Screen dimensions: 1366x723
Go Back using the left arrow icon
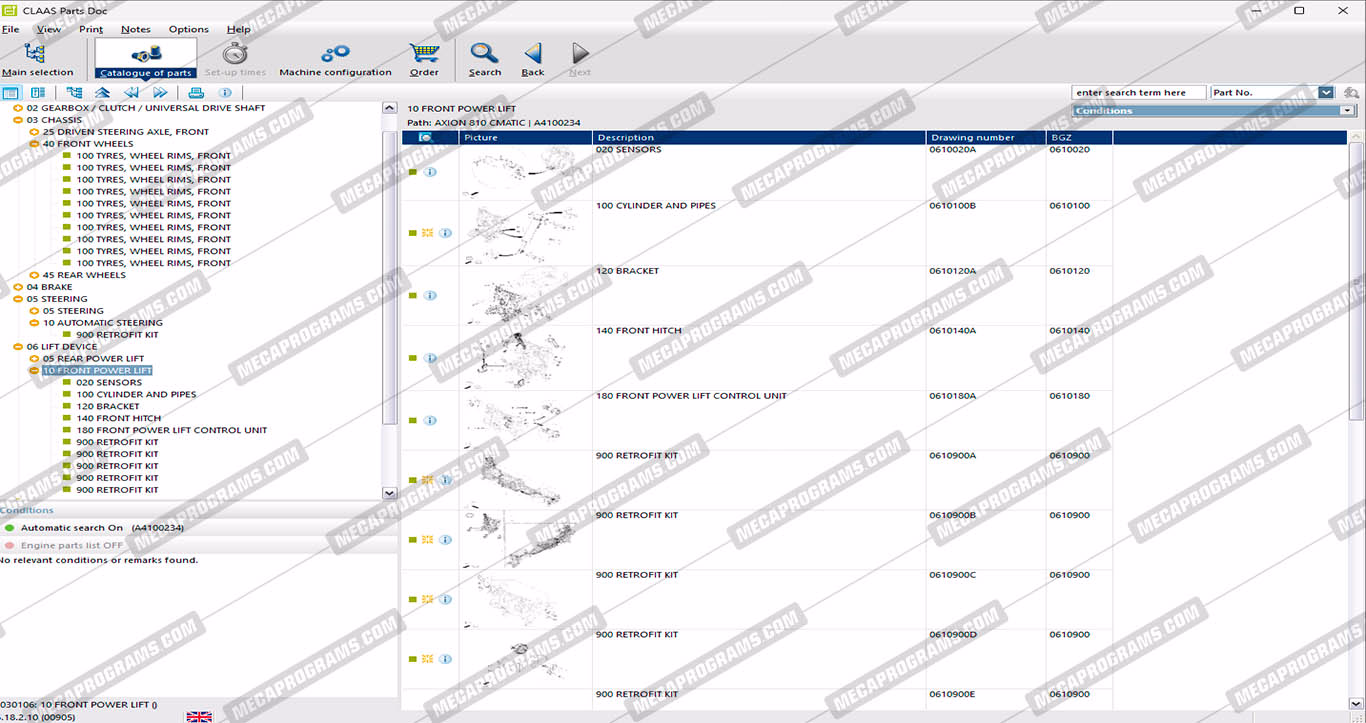[533, 54]
